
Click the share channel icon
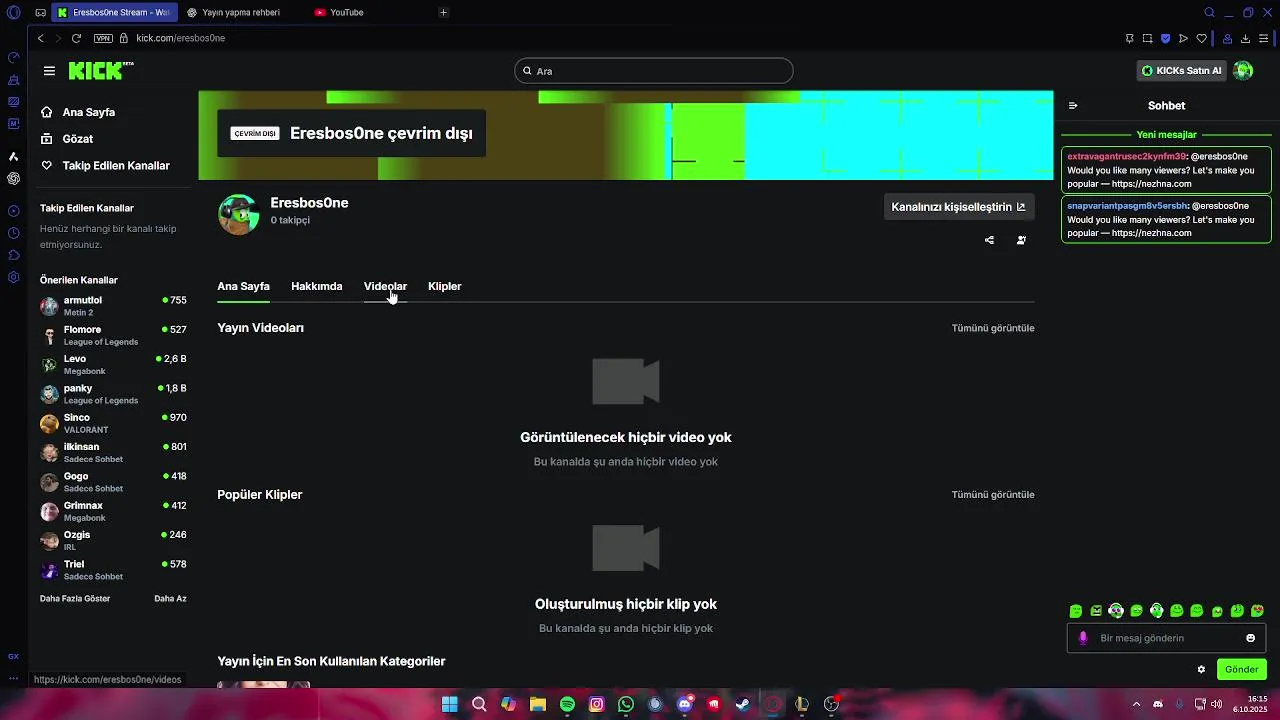[989, 240]
